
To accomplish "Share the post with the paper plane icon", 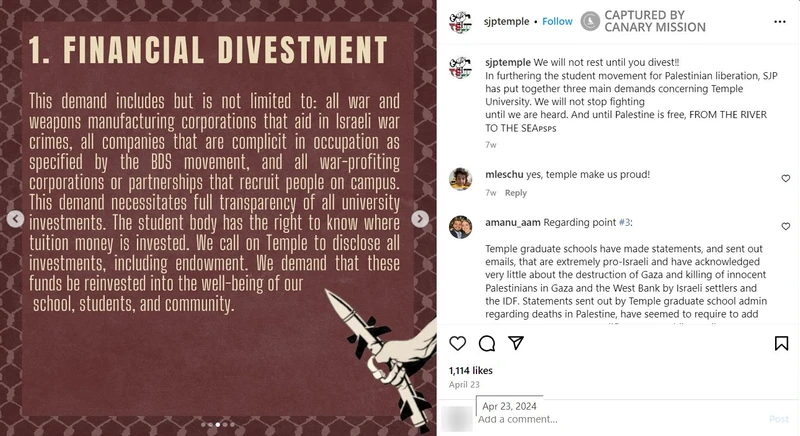I will point(517,343).
